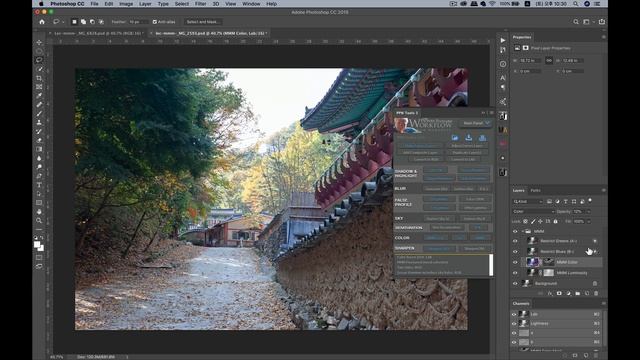Hide the Background layer
Viewport: 640px width, 360px height.
[515, 283]
